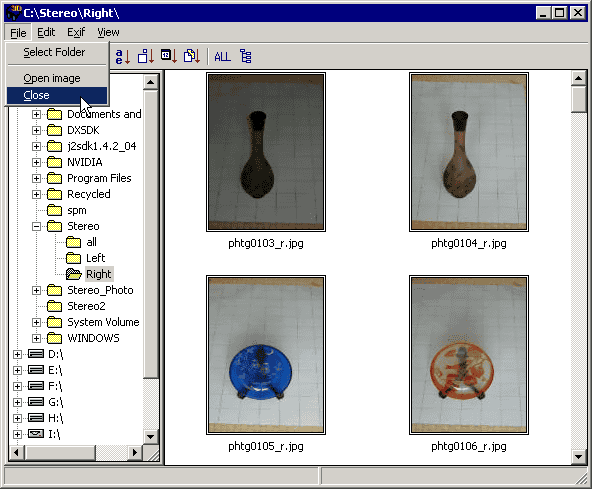Select the I:\ drive icon
The image size is (592, 489).
36,433
